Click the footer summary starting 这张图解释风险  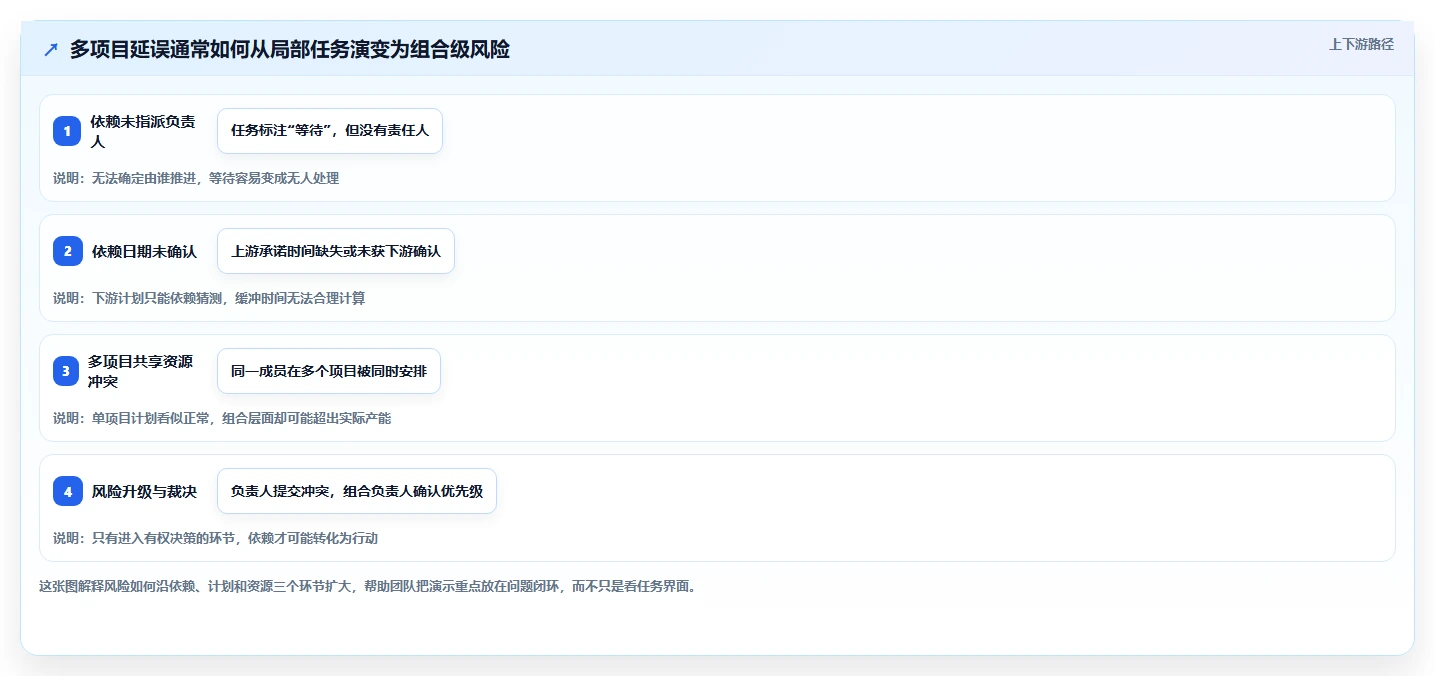(x=367, y=586)
